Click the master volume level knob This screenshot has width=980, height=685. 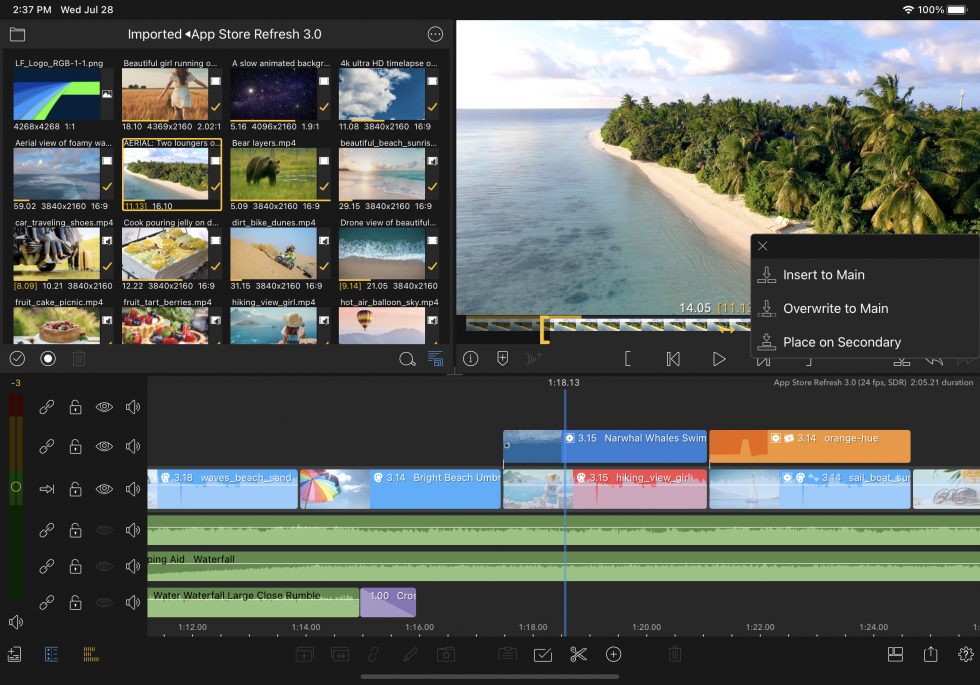[15, 487]
